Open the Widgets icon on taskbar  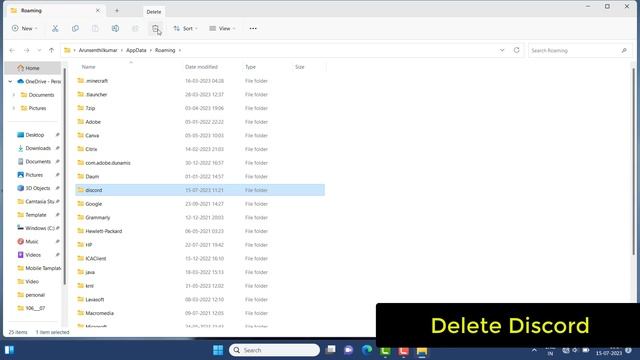(9, 350)
